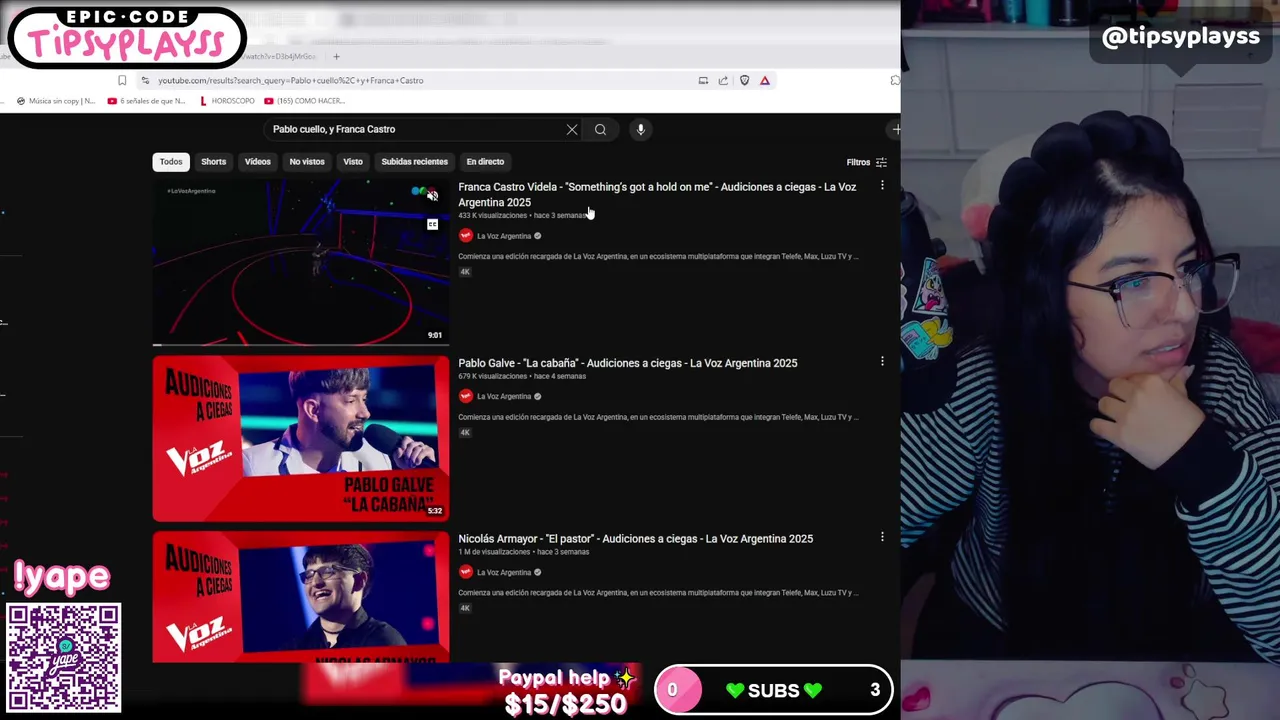Open Nicolás Armayor El pastor title link
Screen dimensions: 1280x720
tap(635, 538)
